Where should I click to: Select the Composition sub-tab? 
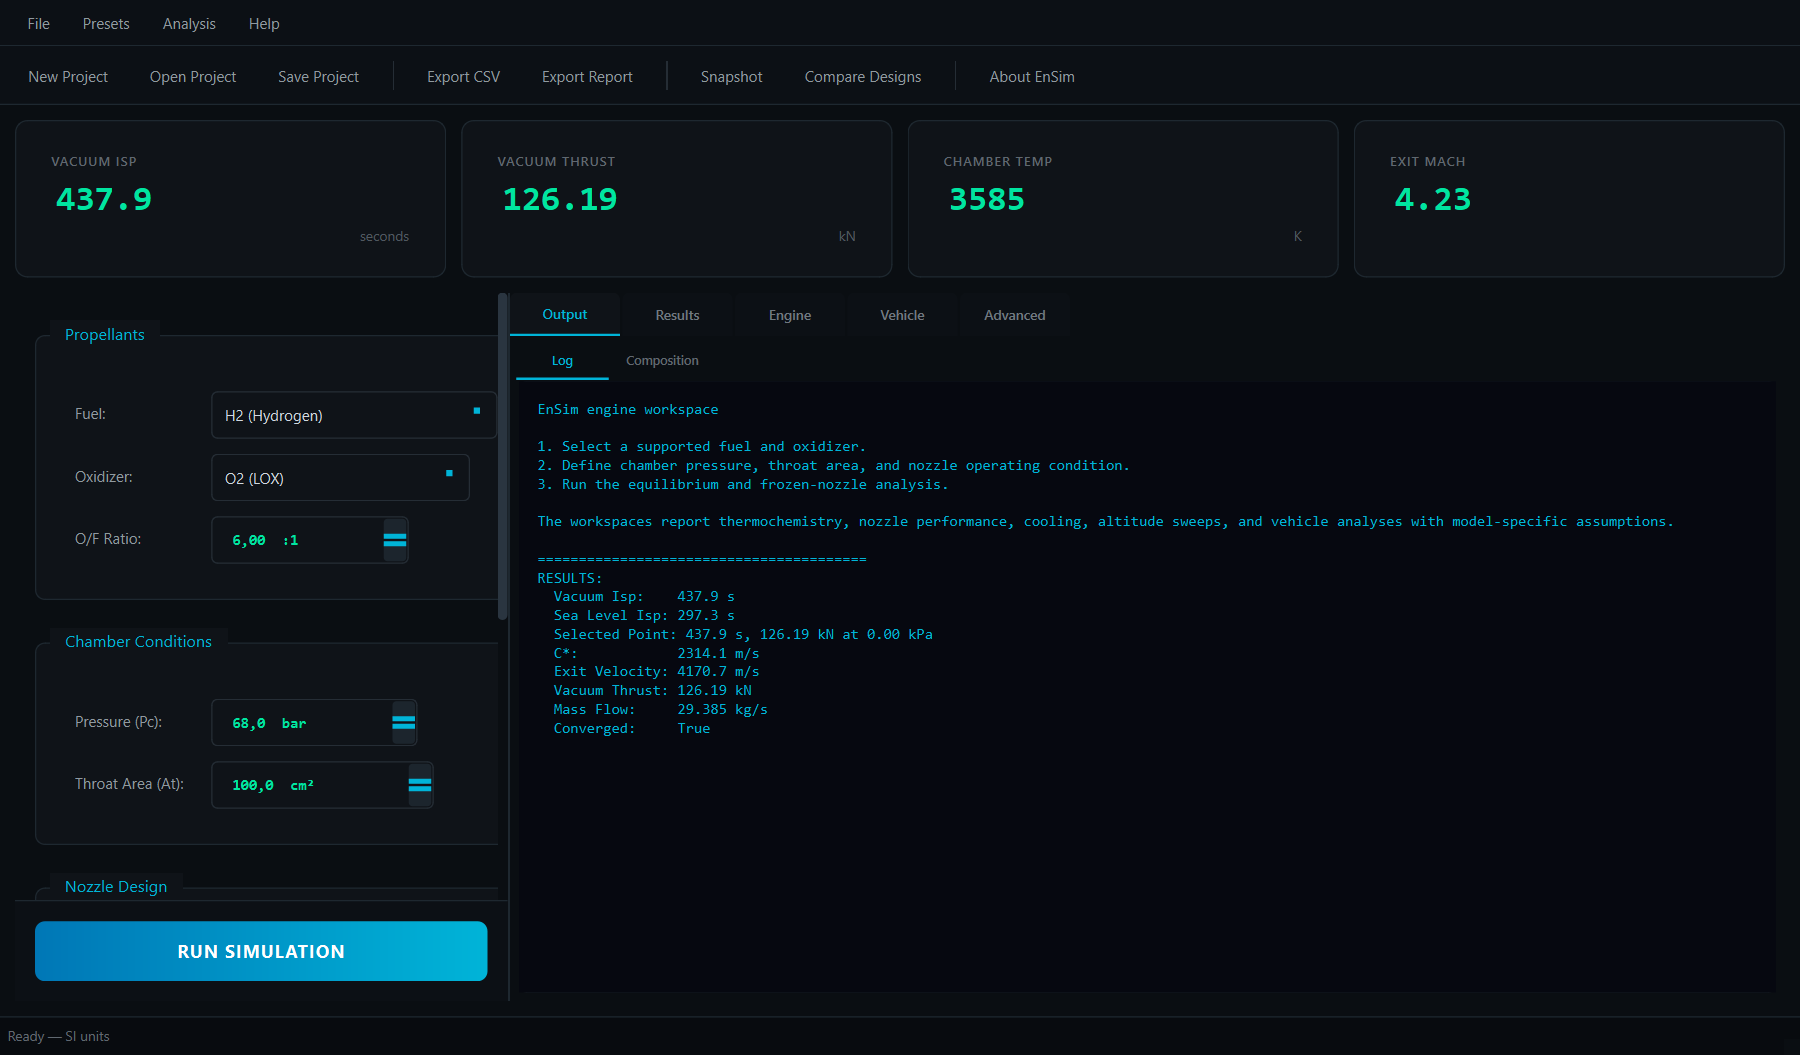[x=662, y=360]
